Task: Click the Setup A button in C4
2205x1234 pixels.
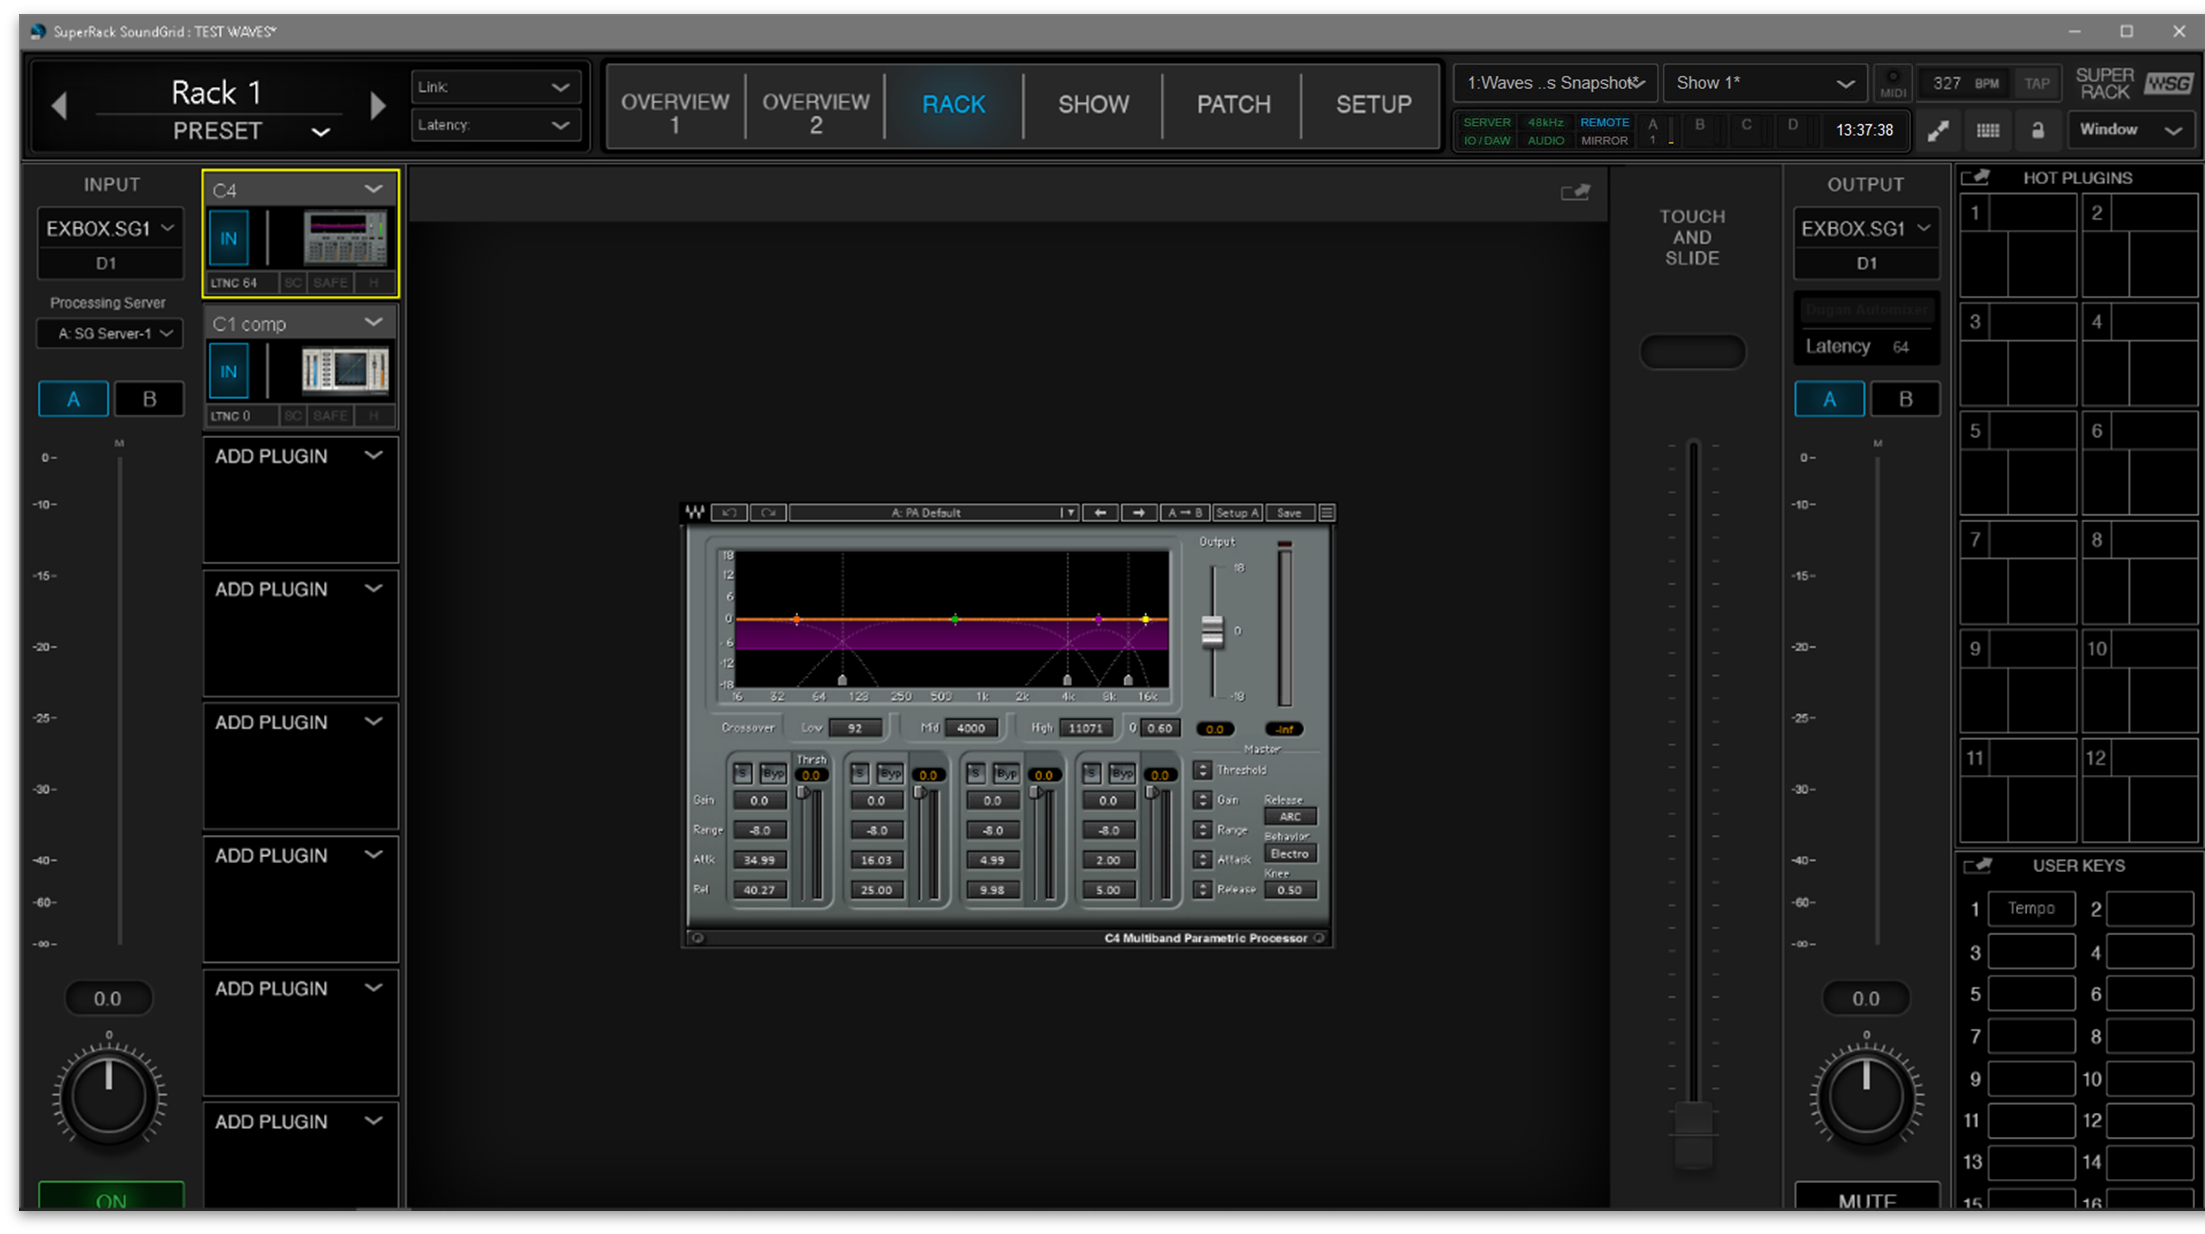Action: point(1237,513)
